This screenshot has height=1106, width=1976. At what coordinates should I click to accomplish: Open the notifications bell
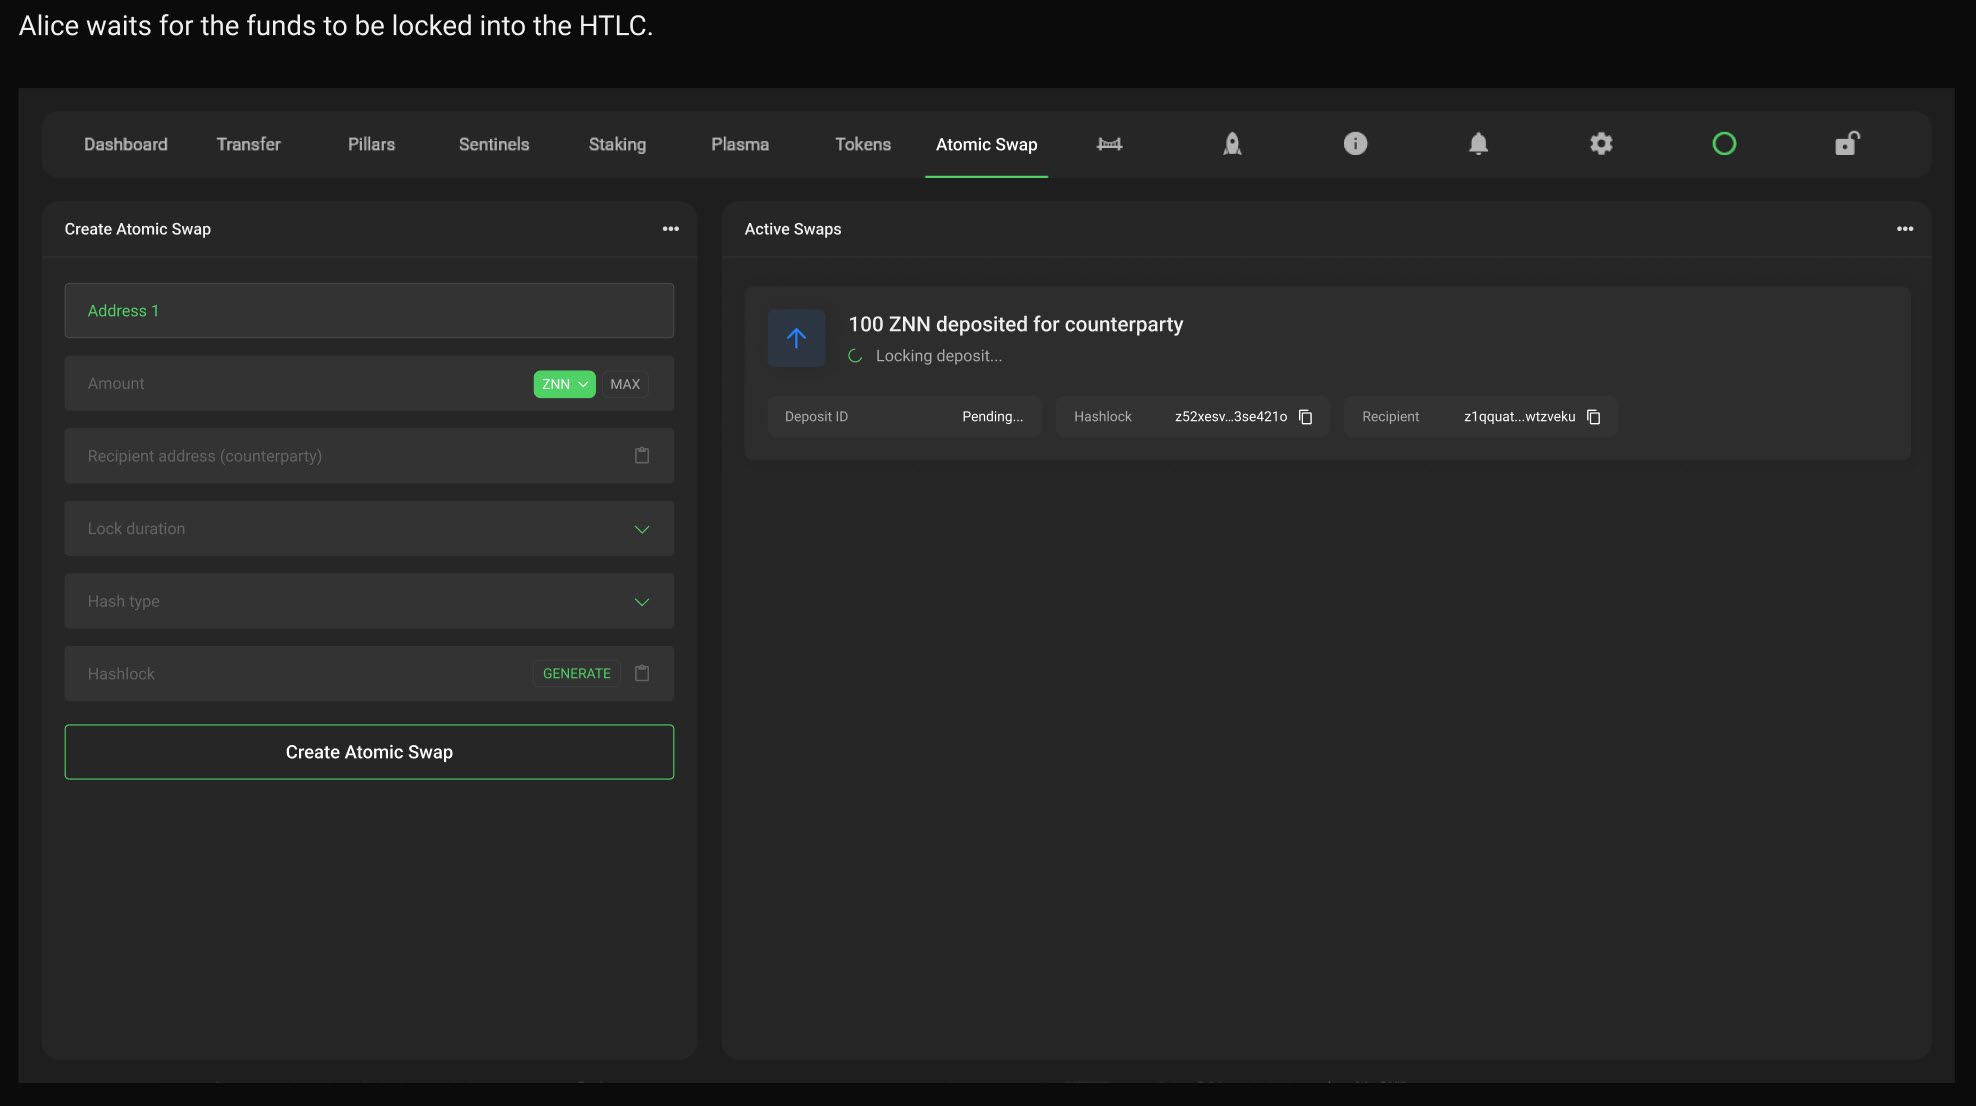point(1478,144)
